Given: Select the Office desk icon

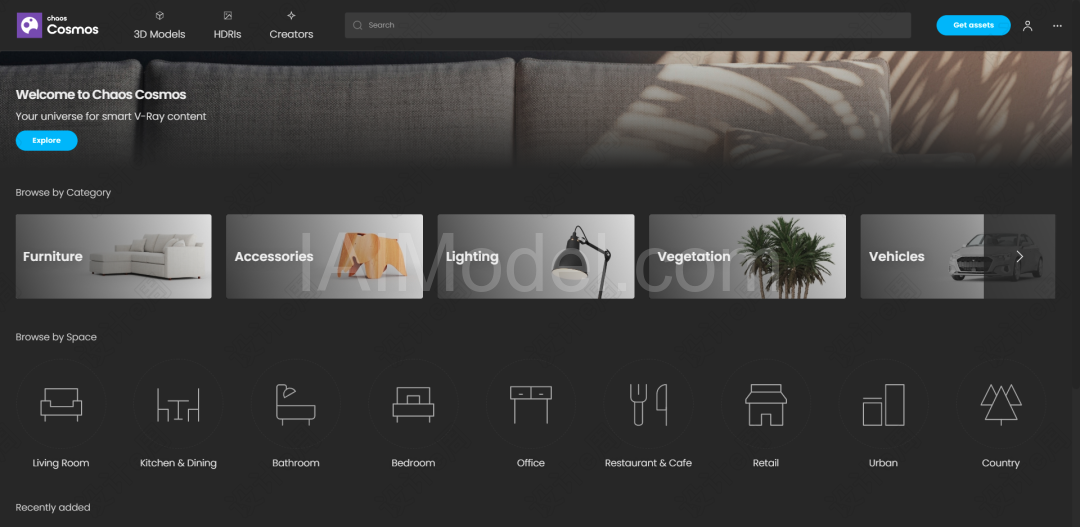Looking at the screenshot, I should (530, 404).
